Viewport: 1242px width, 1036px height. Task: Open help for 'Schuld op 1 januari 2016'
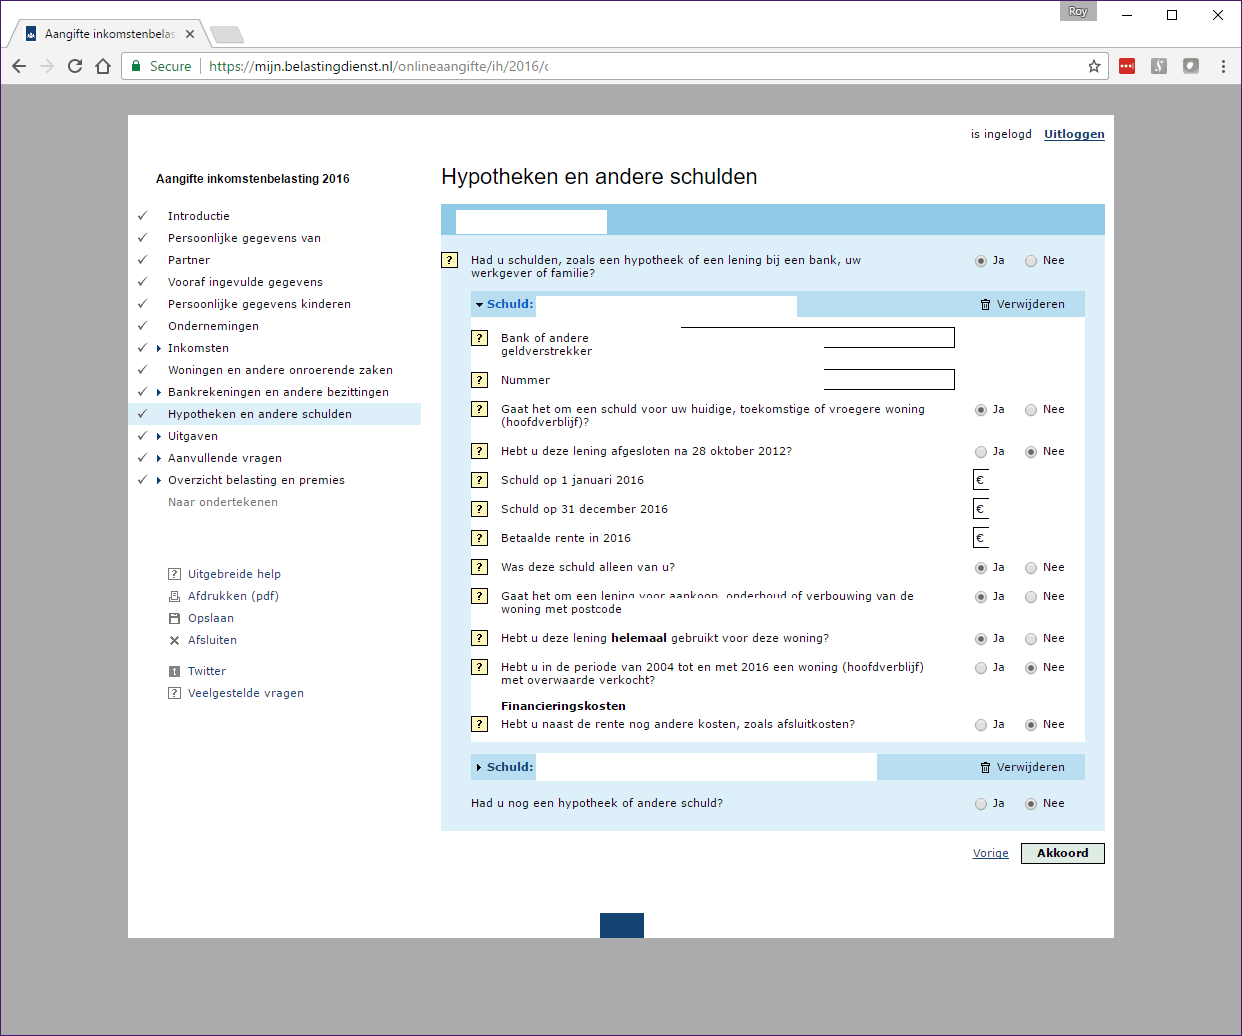[479, 480]
